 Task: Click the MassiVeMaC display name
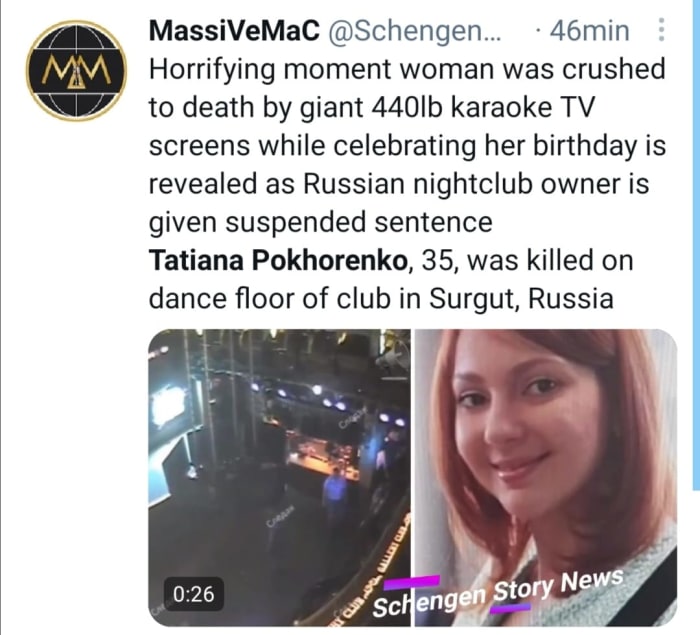tap(234, 31)
